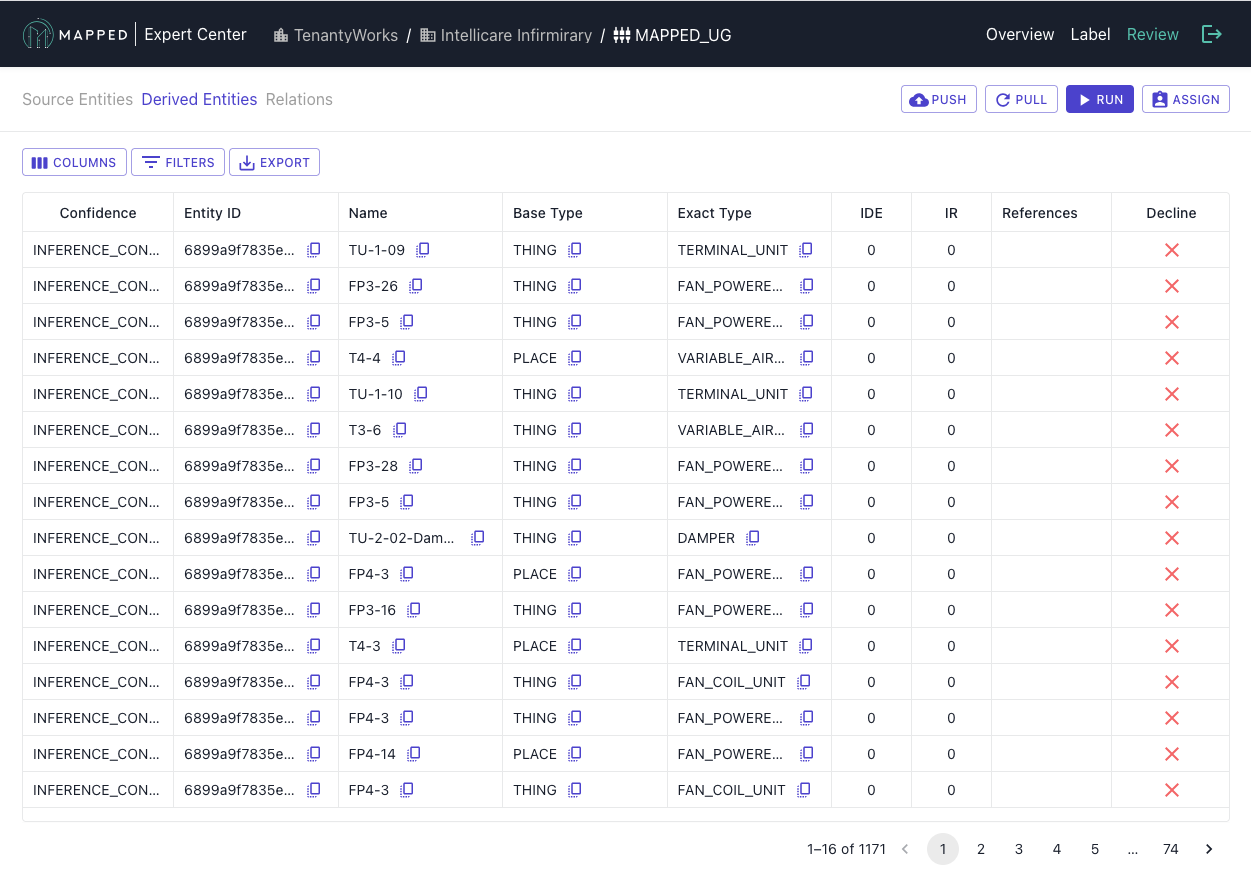Go to page 5
Screen dimensions: 1251x884
[1095, 849]
